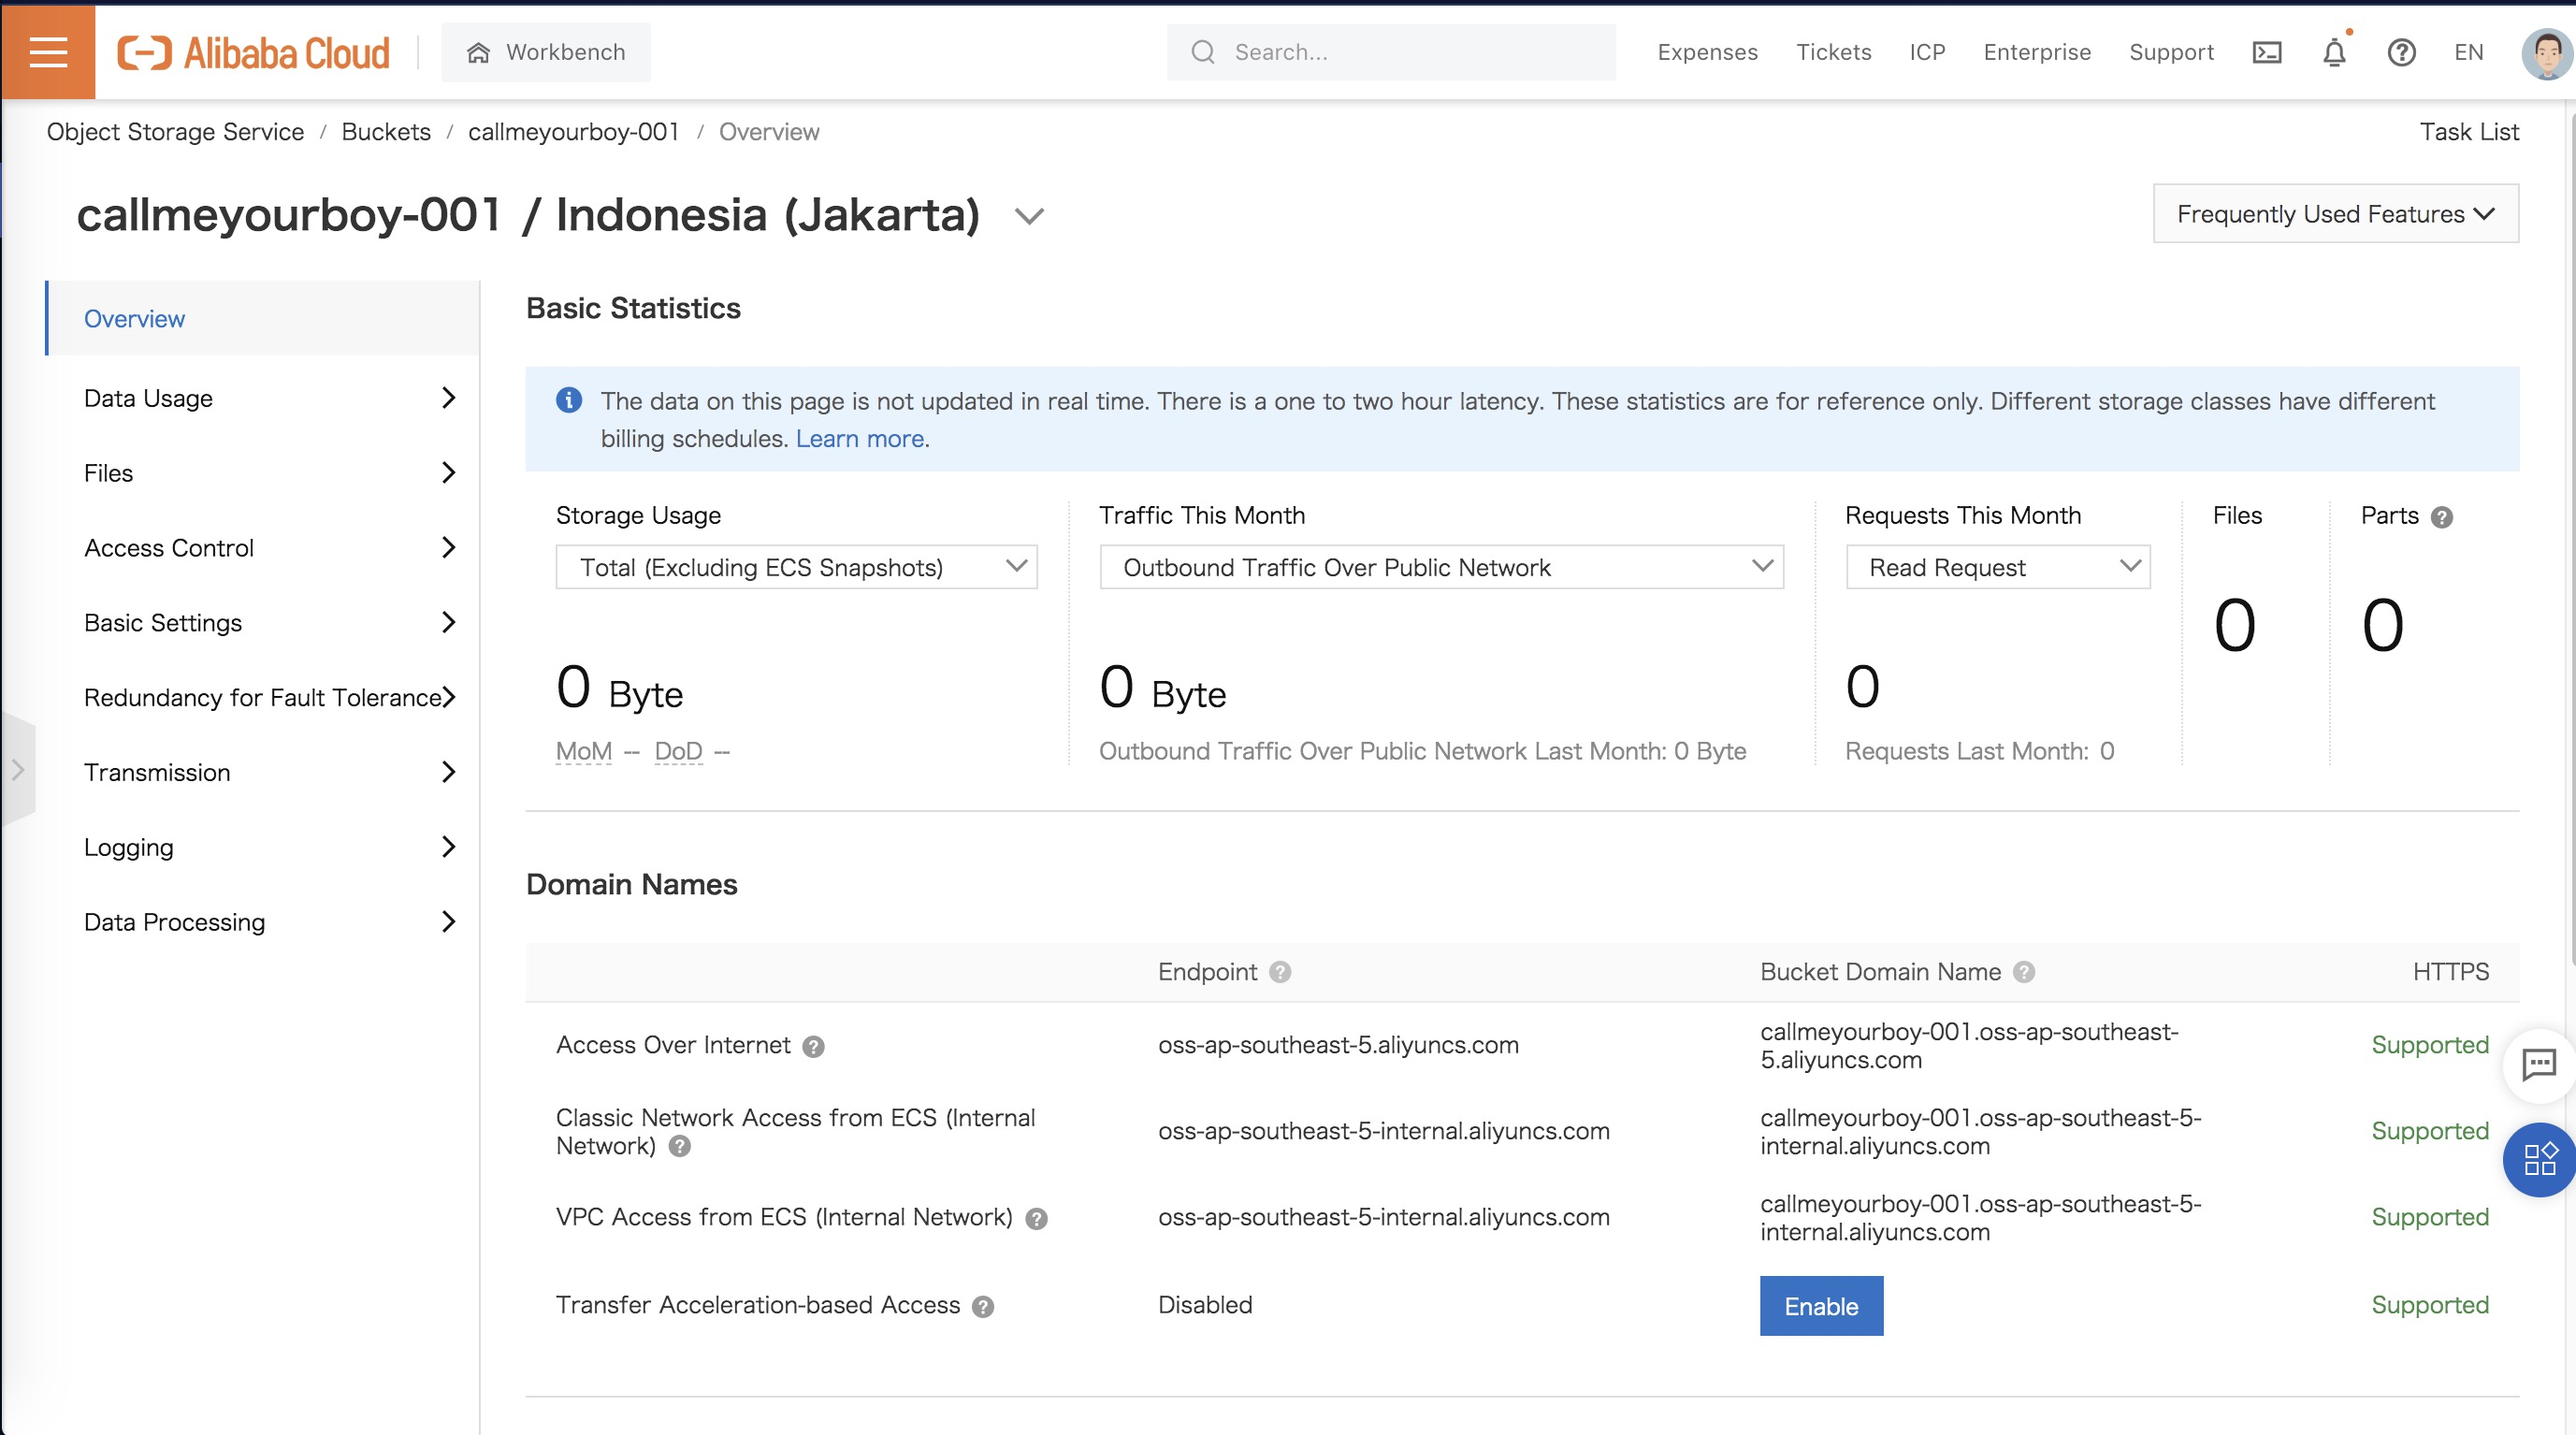2576x1435 pixels.
Task: Click help icon beside Access Over Internet
Action: tap(813, 1046)
